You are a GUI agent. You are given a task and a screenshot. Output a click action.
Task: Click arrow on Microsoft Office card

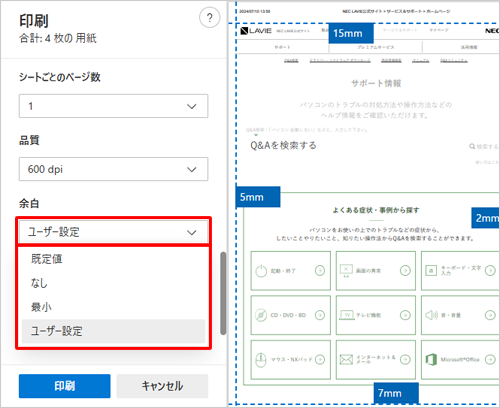(490, 359)
